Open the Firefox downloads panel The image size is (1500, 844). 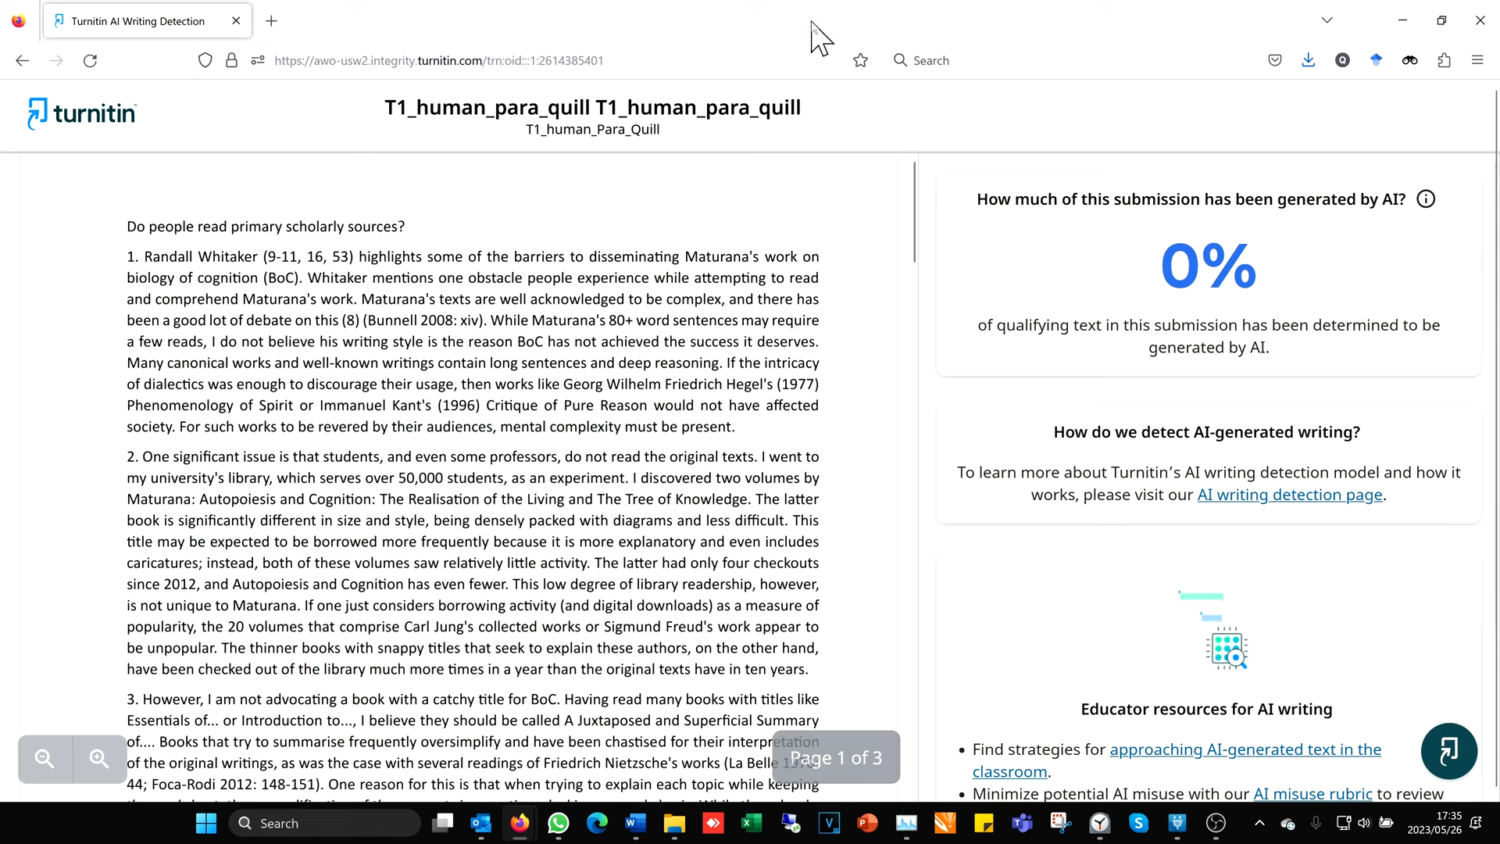coord(1308,60)
